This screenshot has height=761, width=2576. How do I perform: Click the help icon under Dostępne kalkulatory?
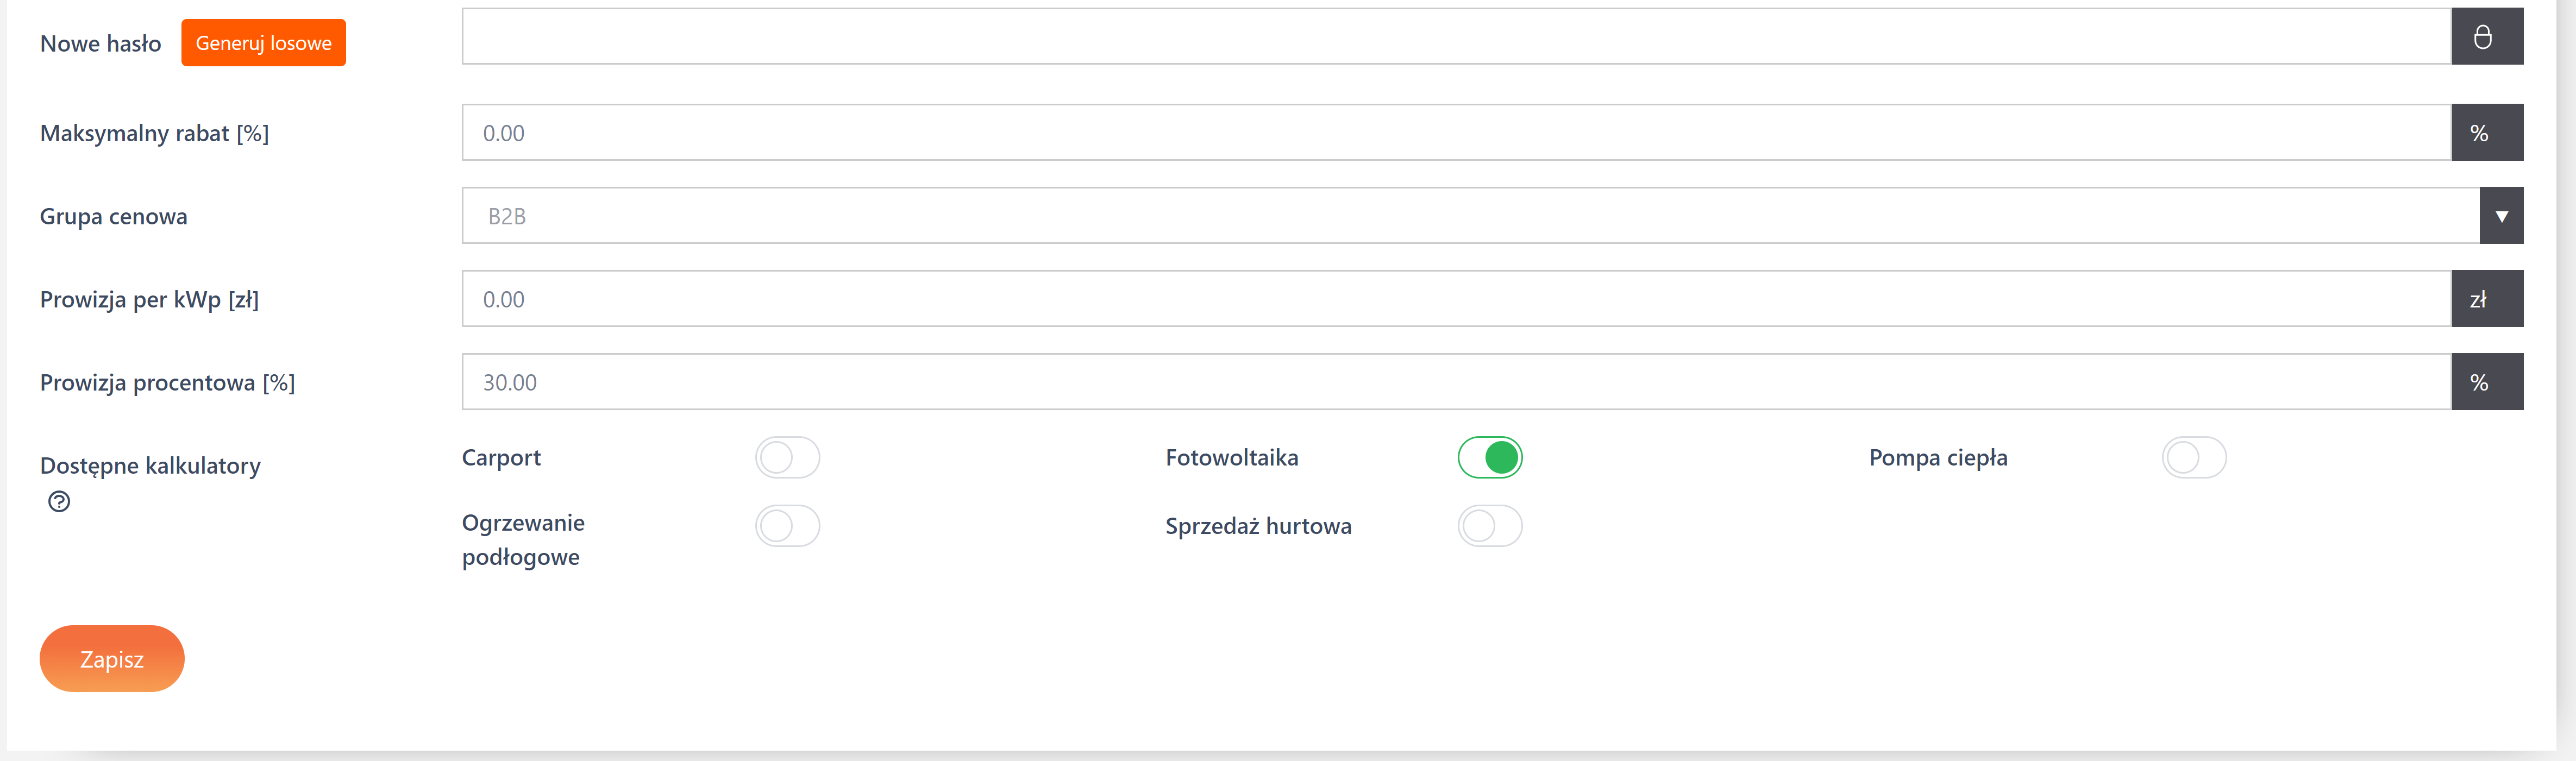(x=59, y=502)
